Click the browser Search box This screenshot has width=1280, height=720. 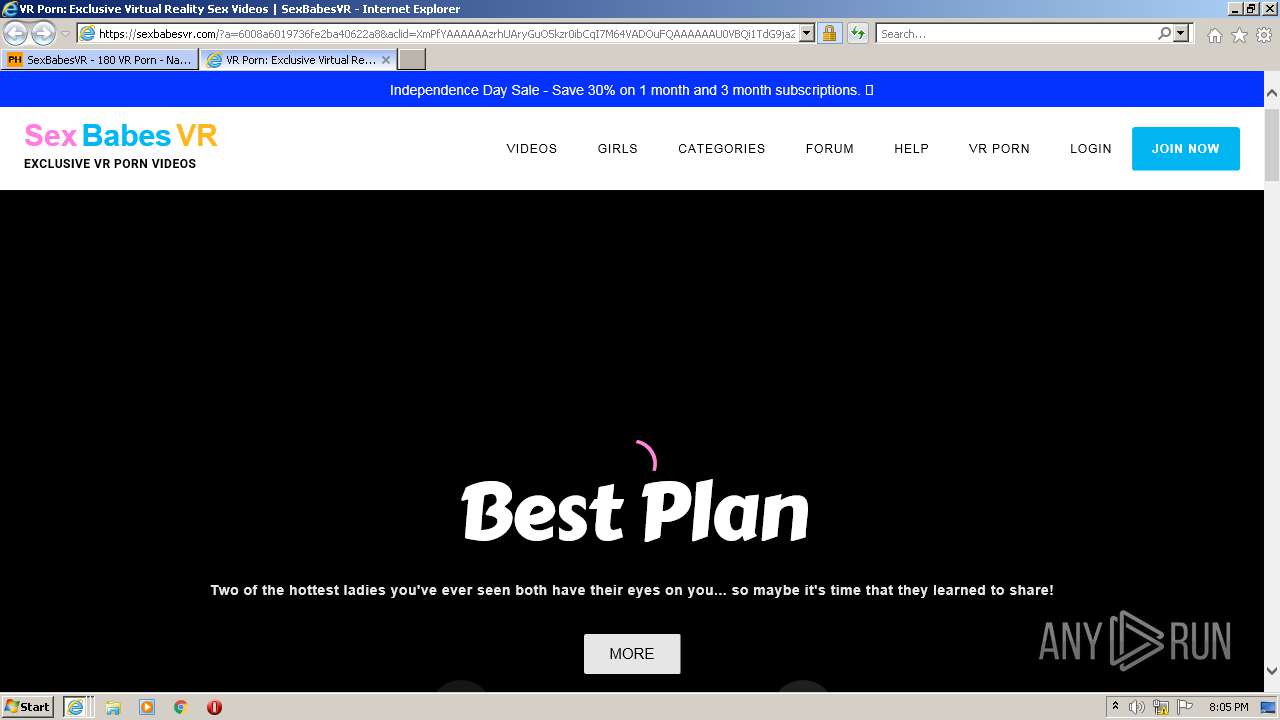tap(1016, 33)
